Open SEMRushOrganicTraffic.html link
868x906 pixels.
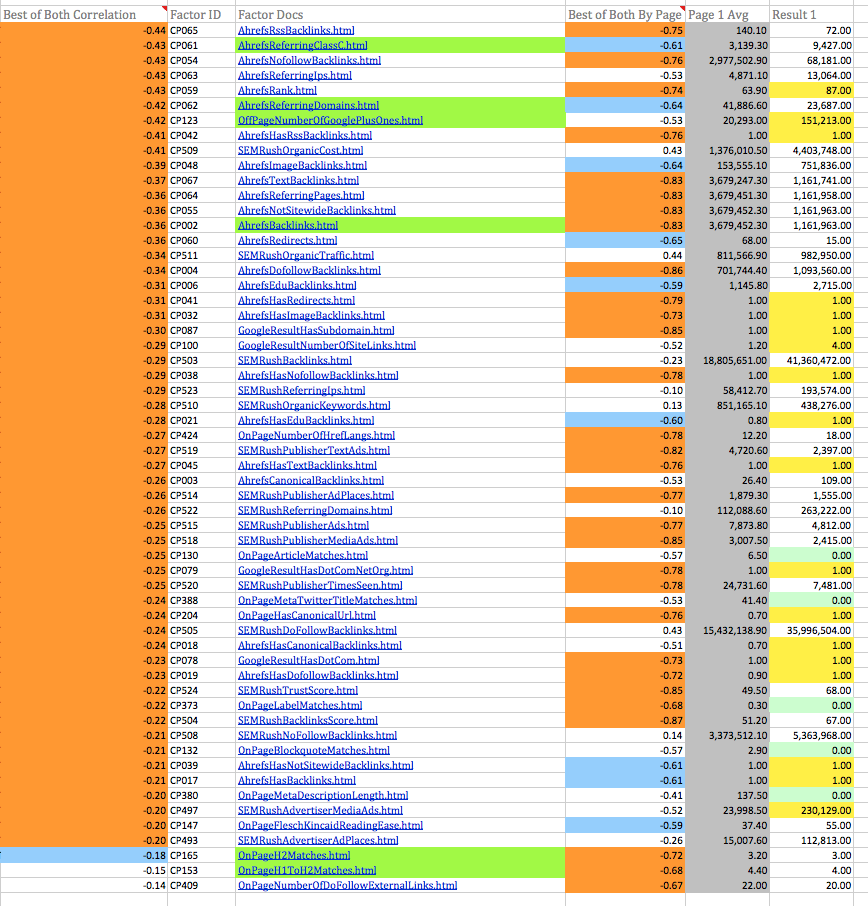pos(306,256)
